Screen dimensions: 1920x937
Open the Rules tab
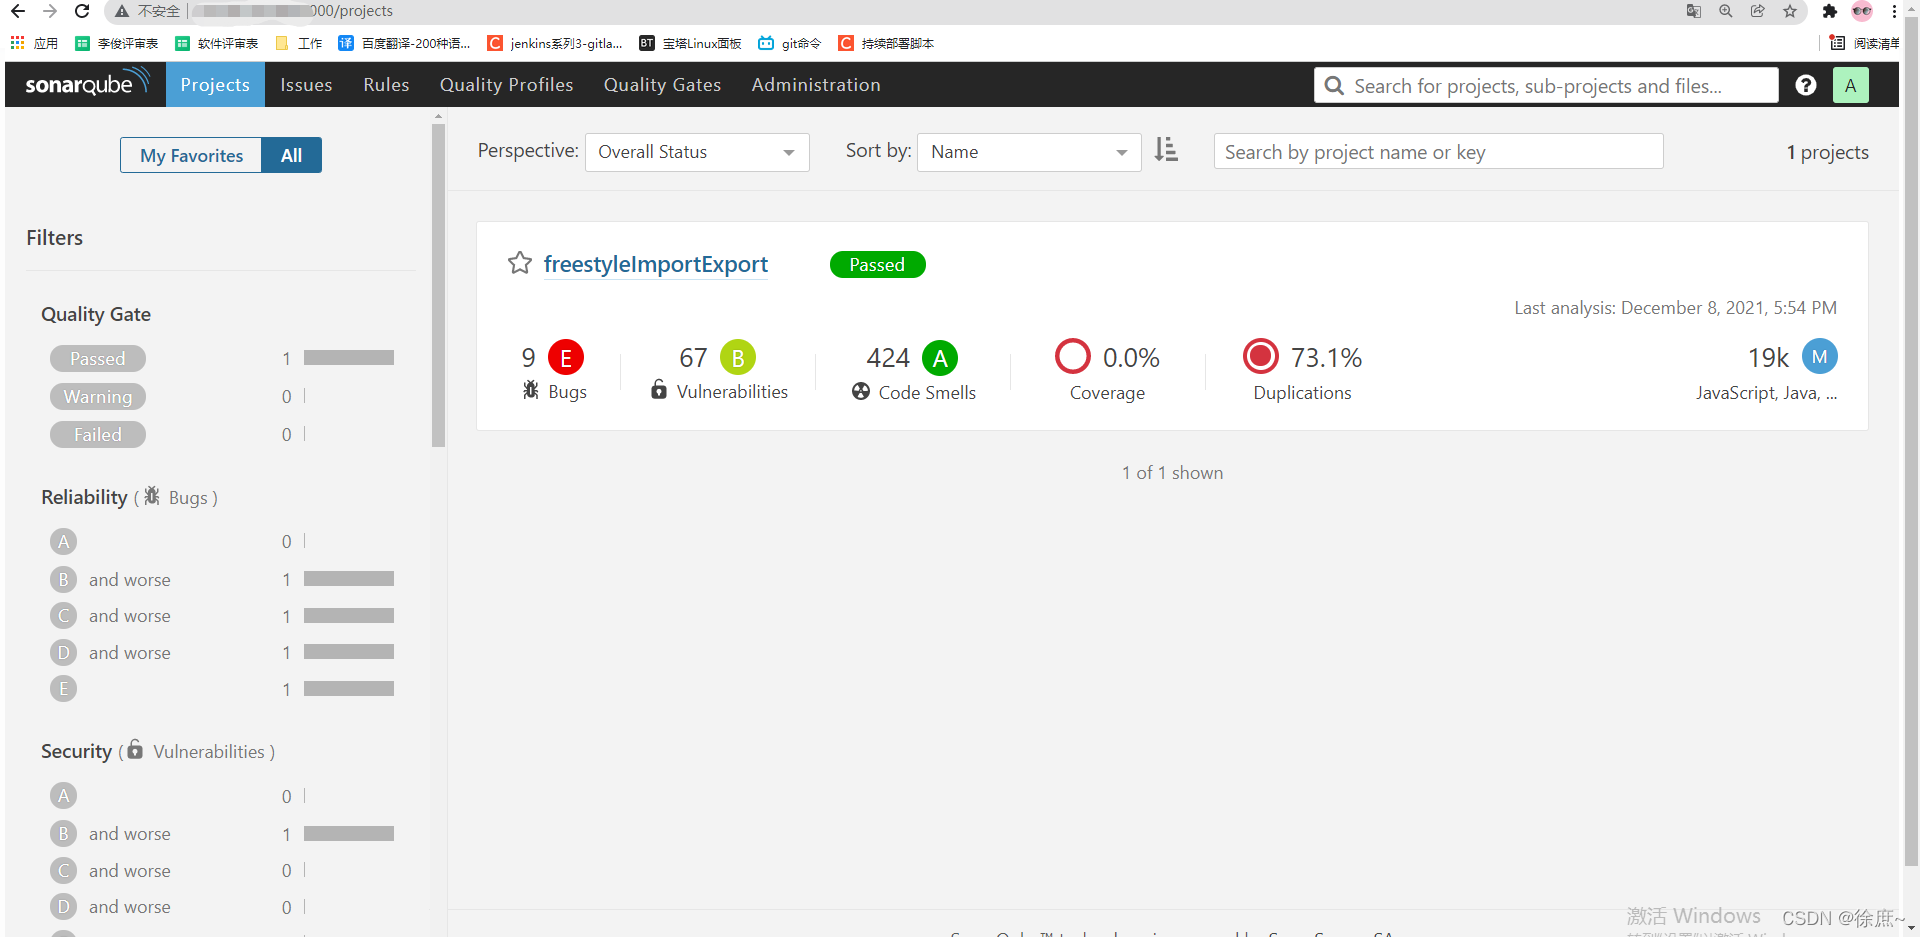point(386,85)
